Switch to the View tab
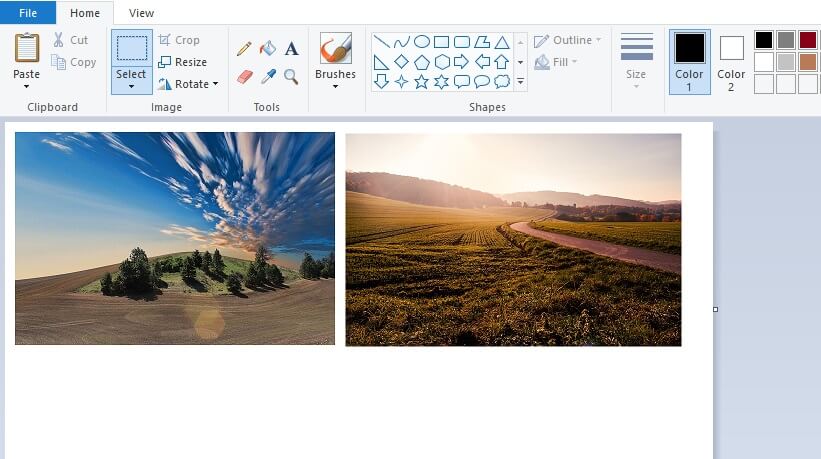The width and height of the screenshot is (821, 459). [x=141, y=13]
